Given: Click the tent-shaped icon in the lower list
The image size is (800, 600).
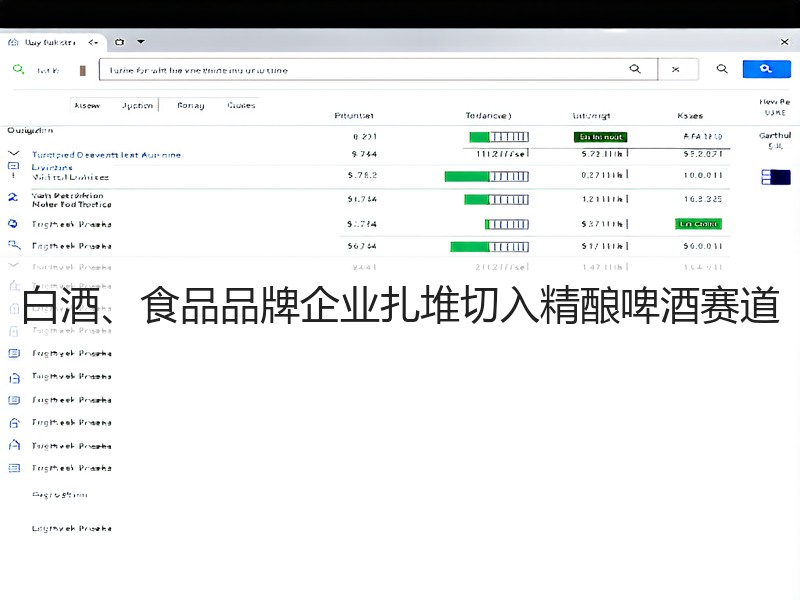Looking at the screenshot, I should pyautogui.click(x=14, y=445).
